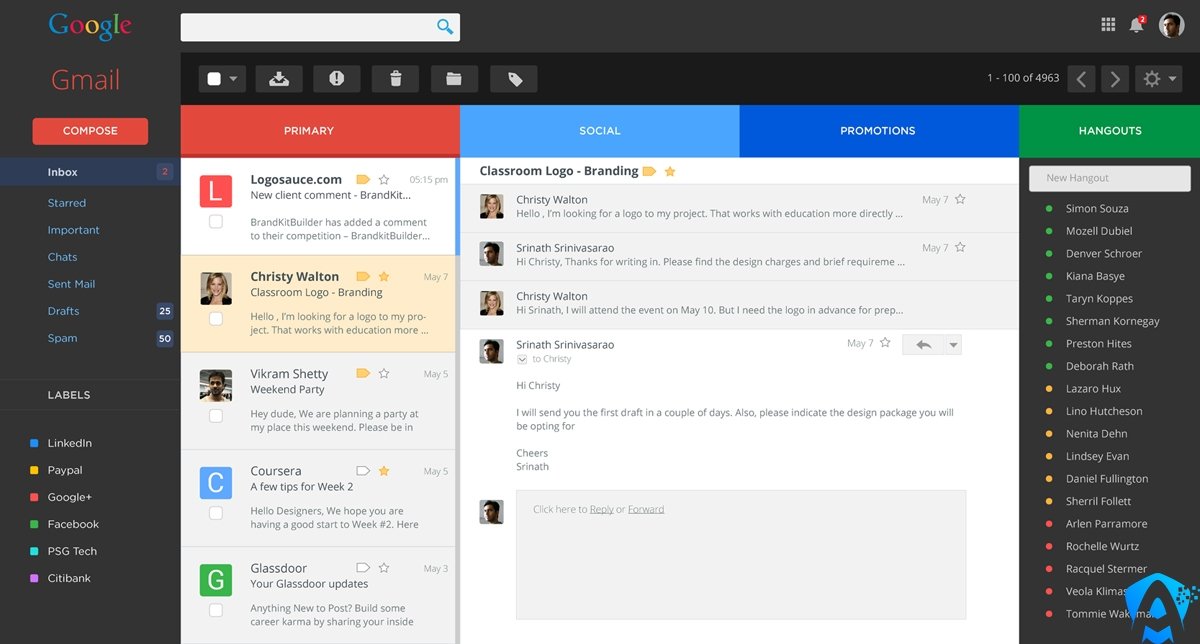Report spam with the exclamation icon

pos(337,79)
